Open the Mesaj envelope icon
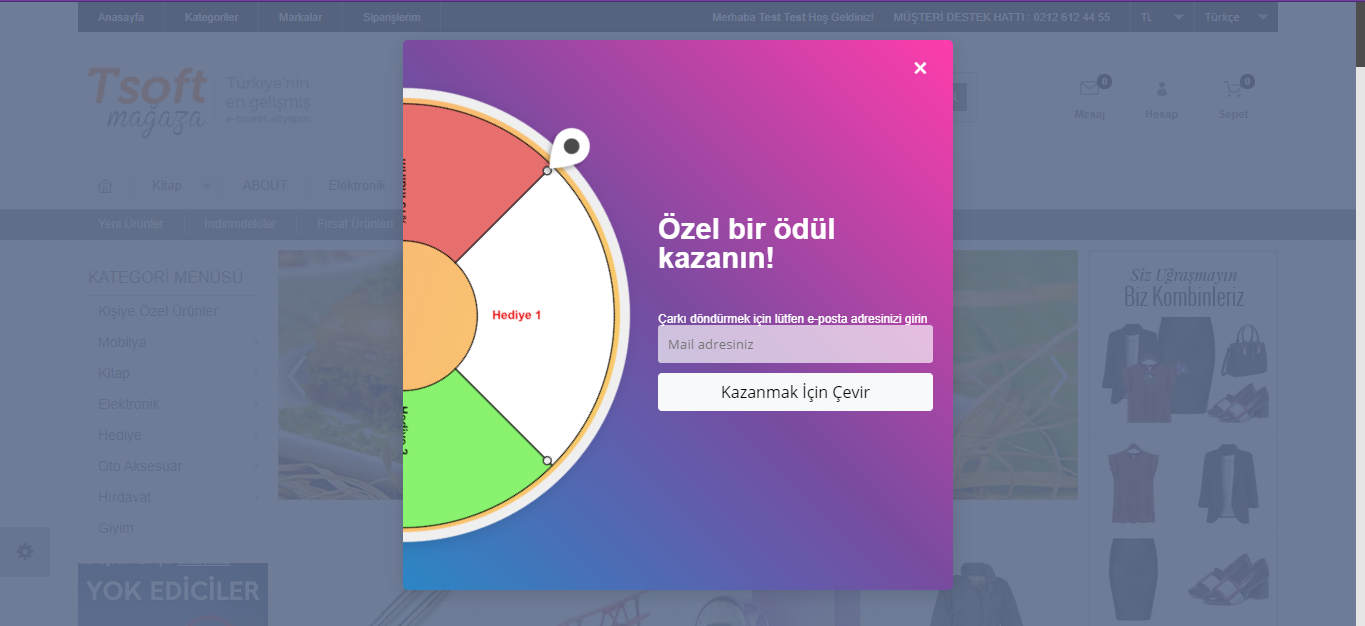Screen dimensions: 1365x626 (1089, 89)
